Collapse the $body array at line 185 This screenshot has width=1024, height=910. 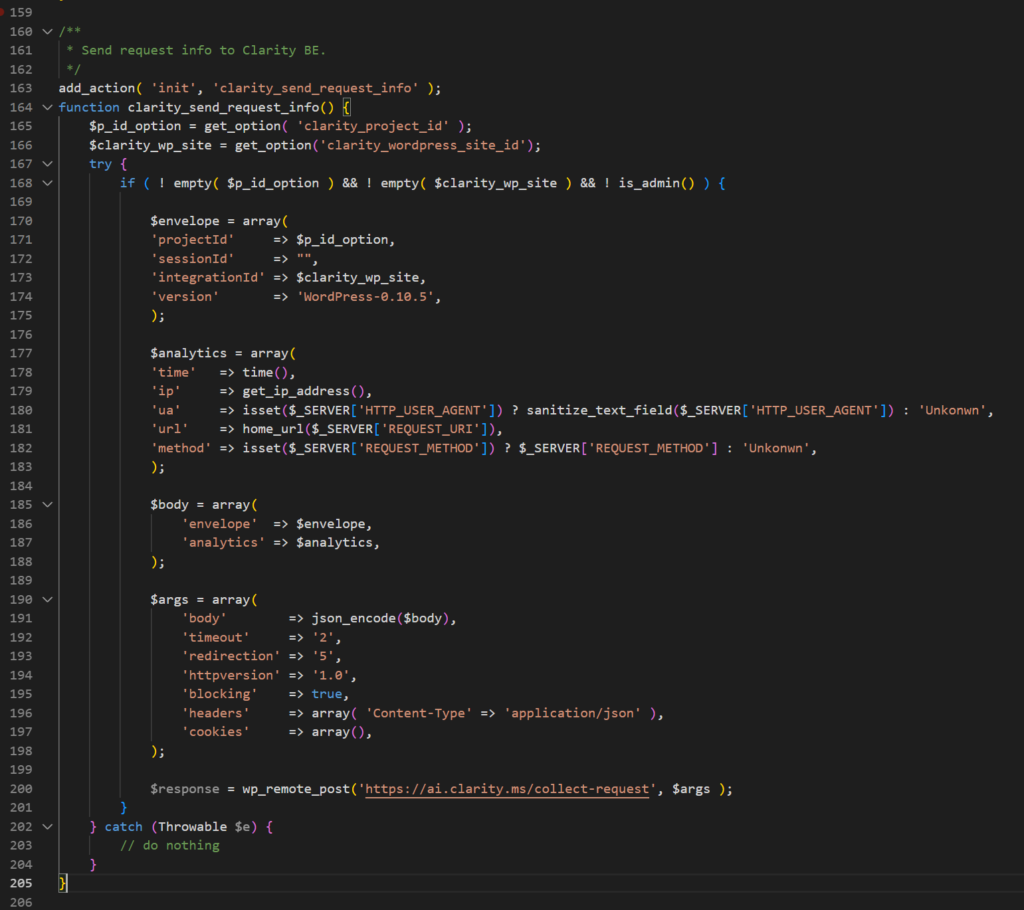click(47, 505)
